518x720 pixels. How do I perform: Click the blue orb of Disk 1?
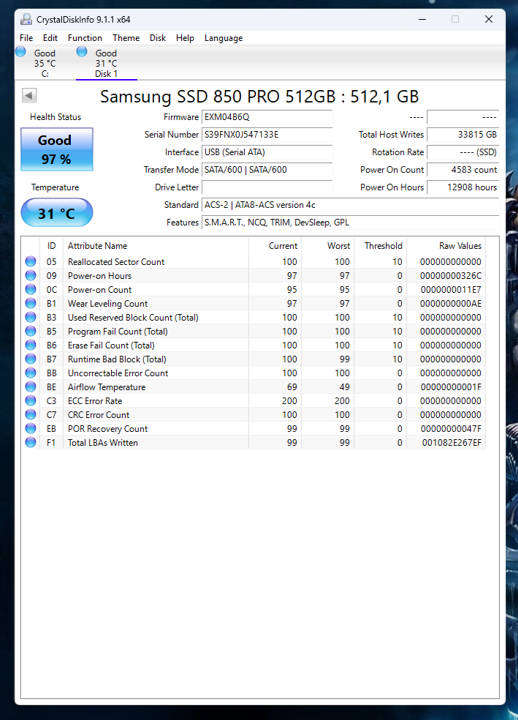[x=82, y=51]
